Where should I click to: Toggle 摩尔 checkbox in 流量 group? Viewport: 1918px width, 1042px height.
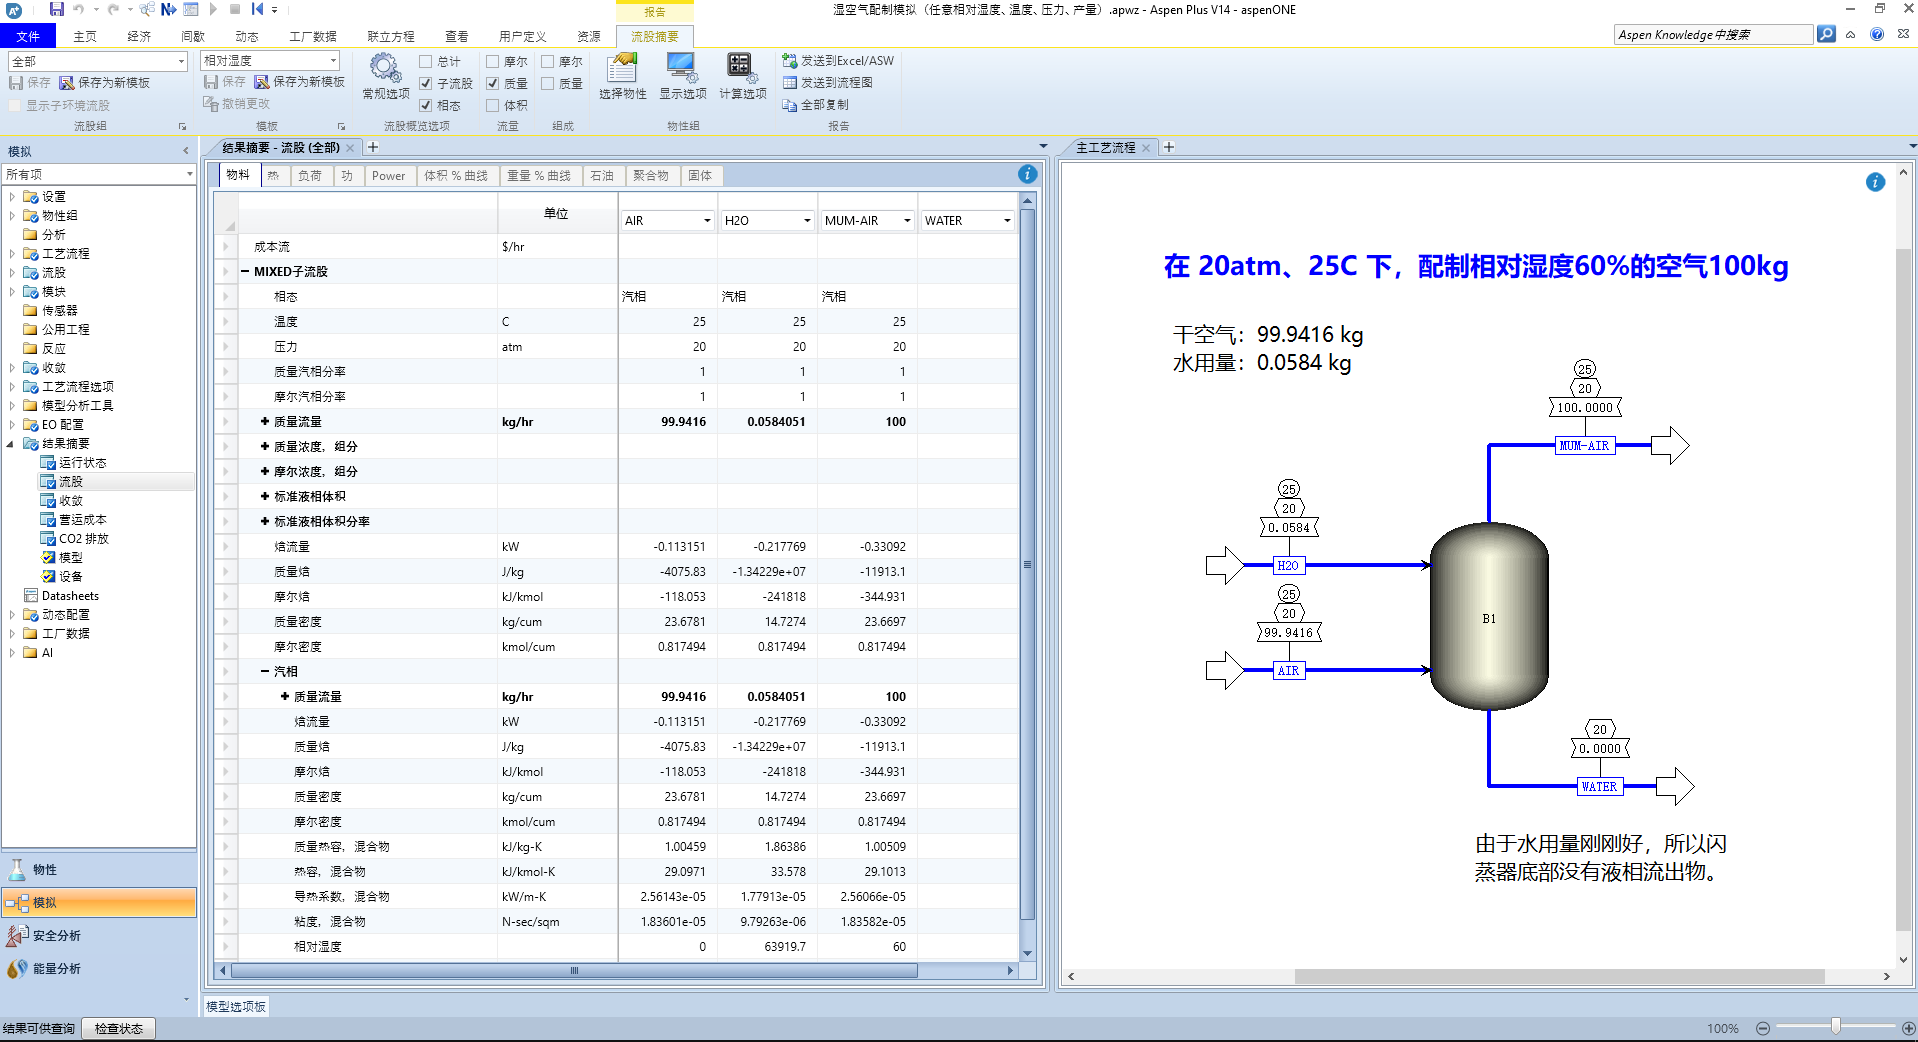pyautogui.click(x=492, y=61)
